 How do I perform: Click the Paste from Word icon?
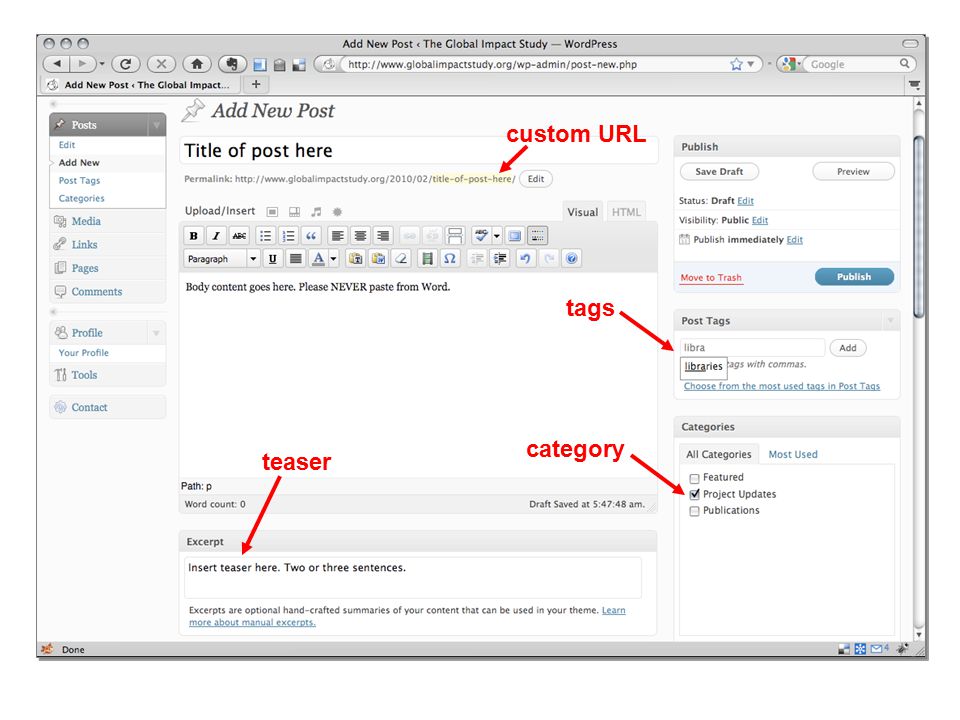378,258
